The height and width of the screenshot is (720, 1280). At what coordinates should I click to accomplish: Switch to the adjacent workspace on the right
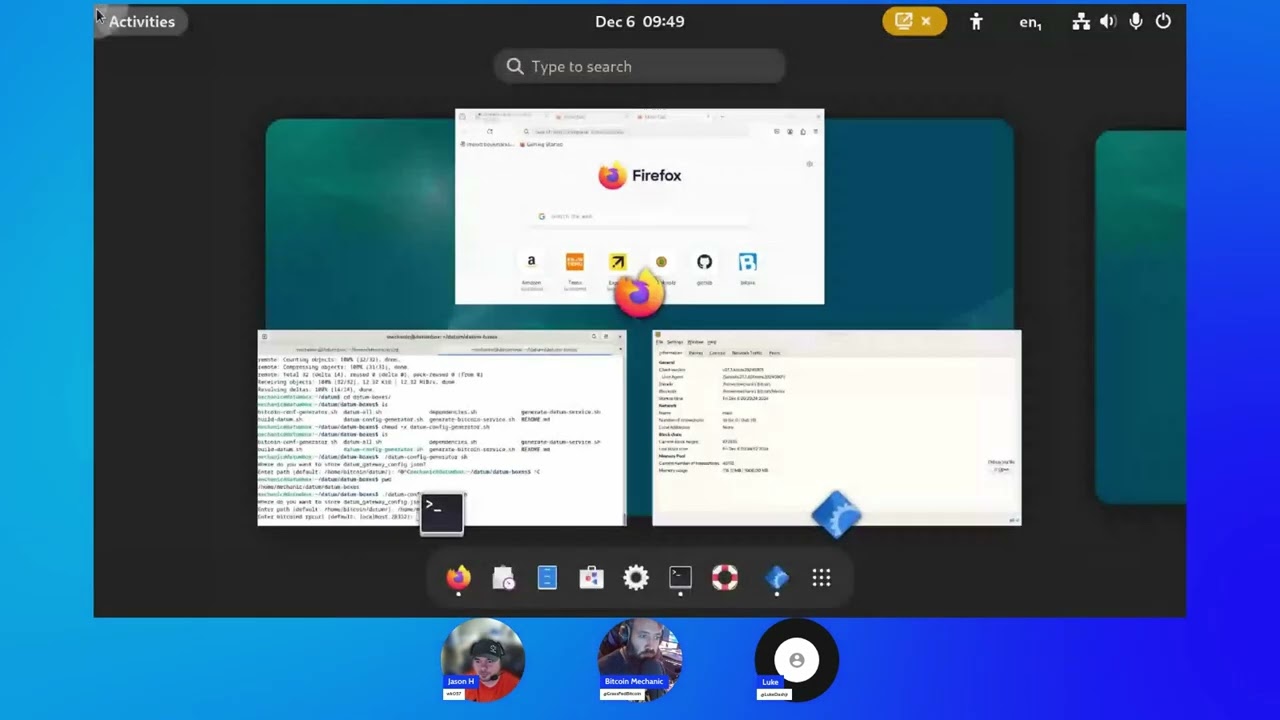pos(1140,317)
